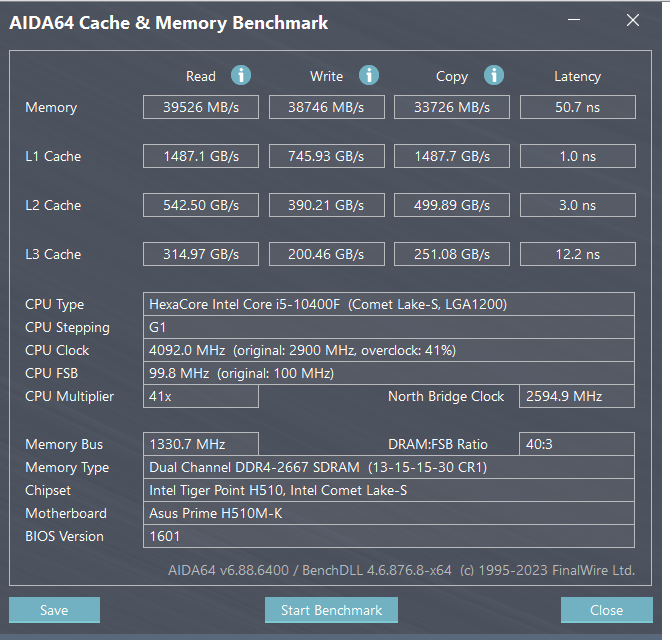Click the Write column header label
Image resolution: width=670 pixels, height=640 pixels.
[x=326, y=76]
